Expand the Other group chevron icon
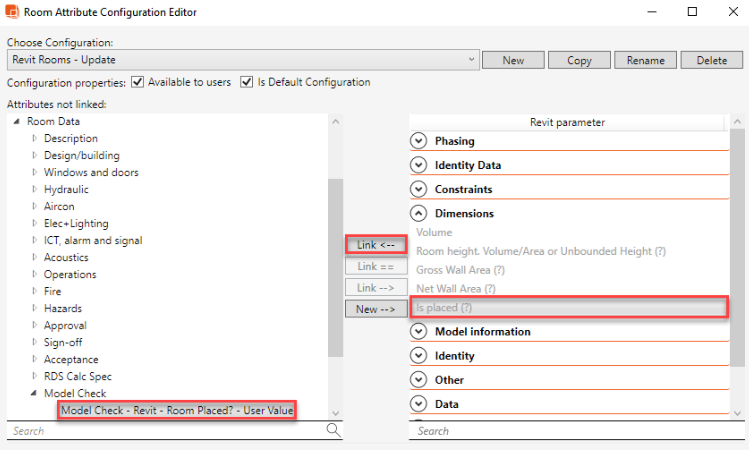The width and height of the screenshot is (749, 450). click(419, 380)
